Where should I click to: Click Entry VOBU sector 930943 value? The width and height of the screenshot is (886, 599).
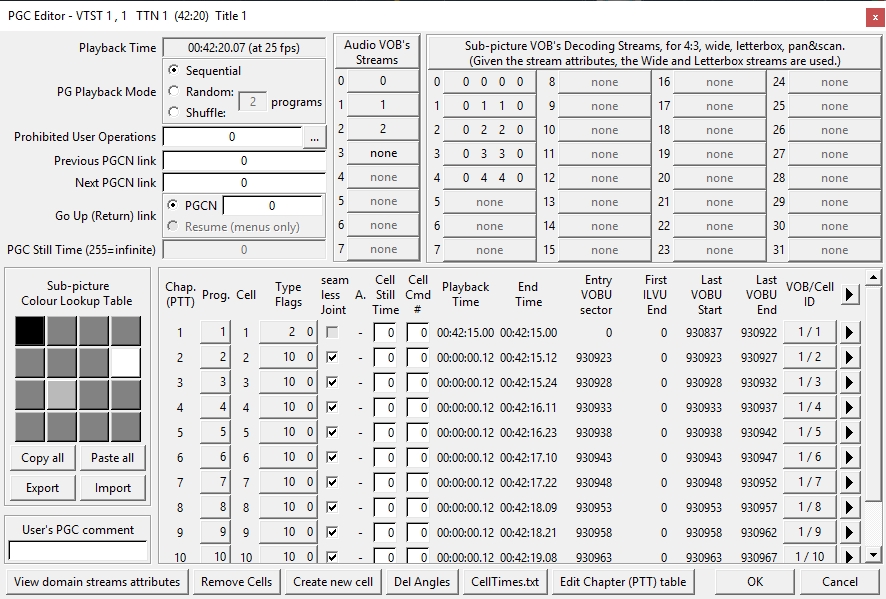point(594,457)
